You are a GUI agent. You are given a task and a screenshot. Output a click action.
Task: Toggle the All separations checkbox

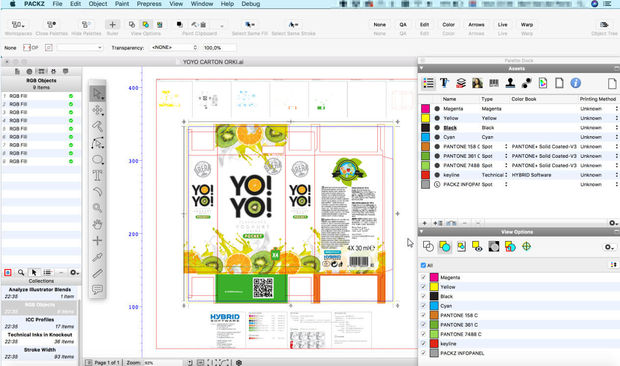423,265
